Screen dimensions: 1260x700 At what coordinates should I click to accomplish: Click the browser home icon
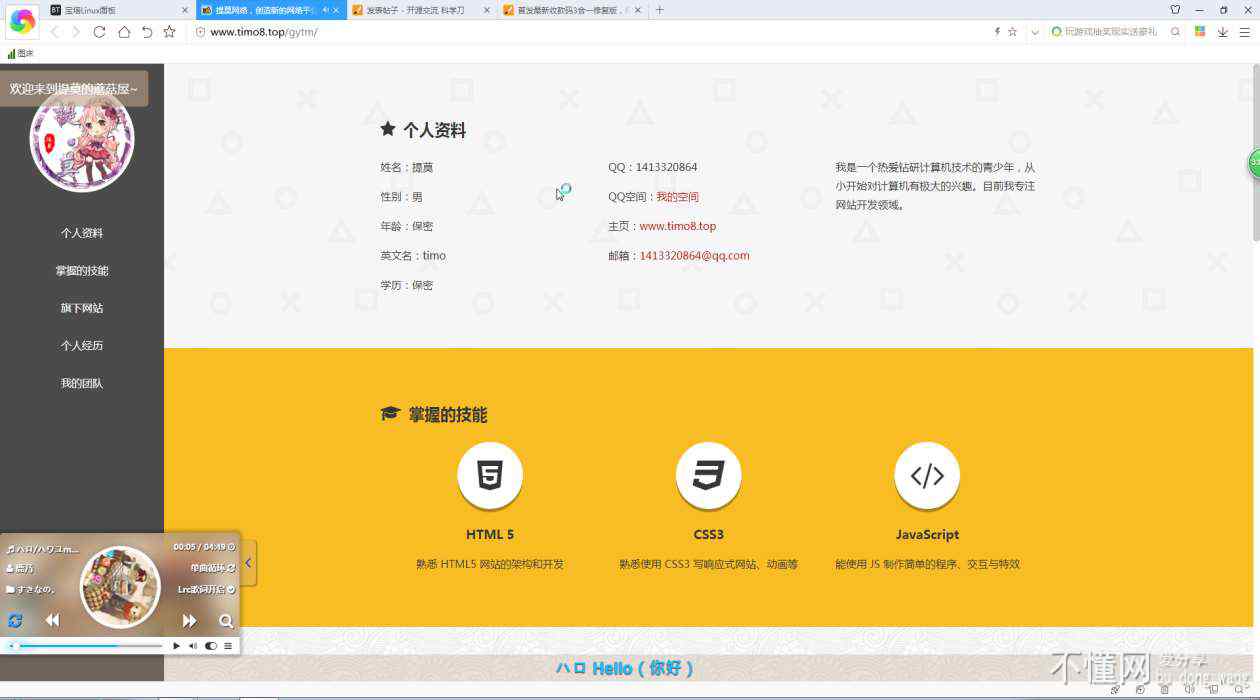(x=124, y=32)
